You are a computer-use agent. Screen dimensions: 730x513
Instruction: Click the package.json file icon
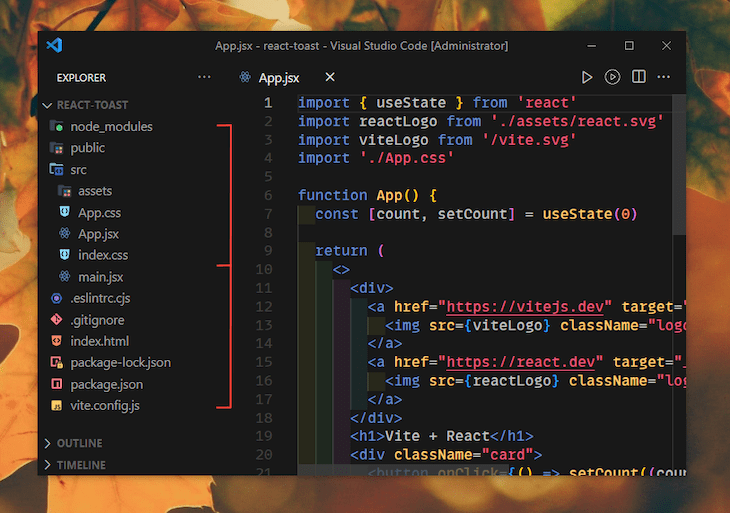click(57, 384)
